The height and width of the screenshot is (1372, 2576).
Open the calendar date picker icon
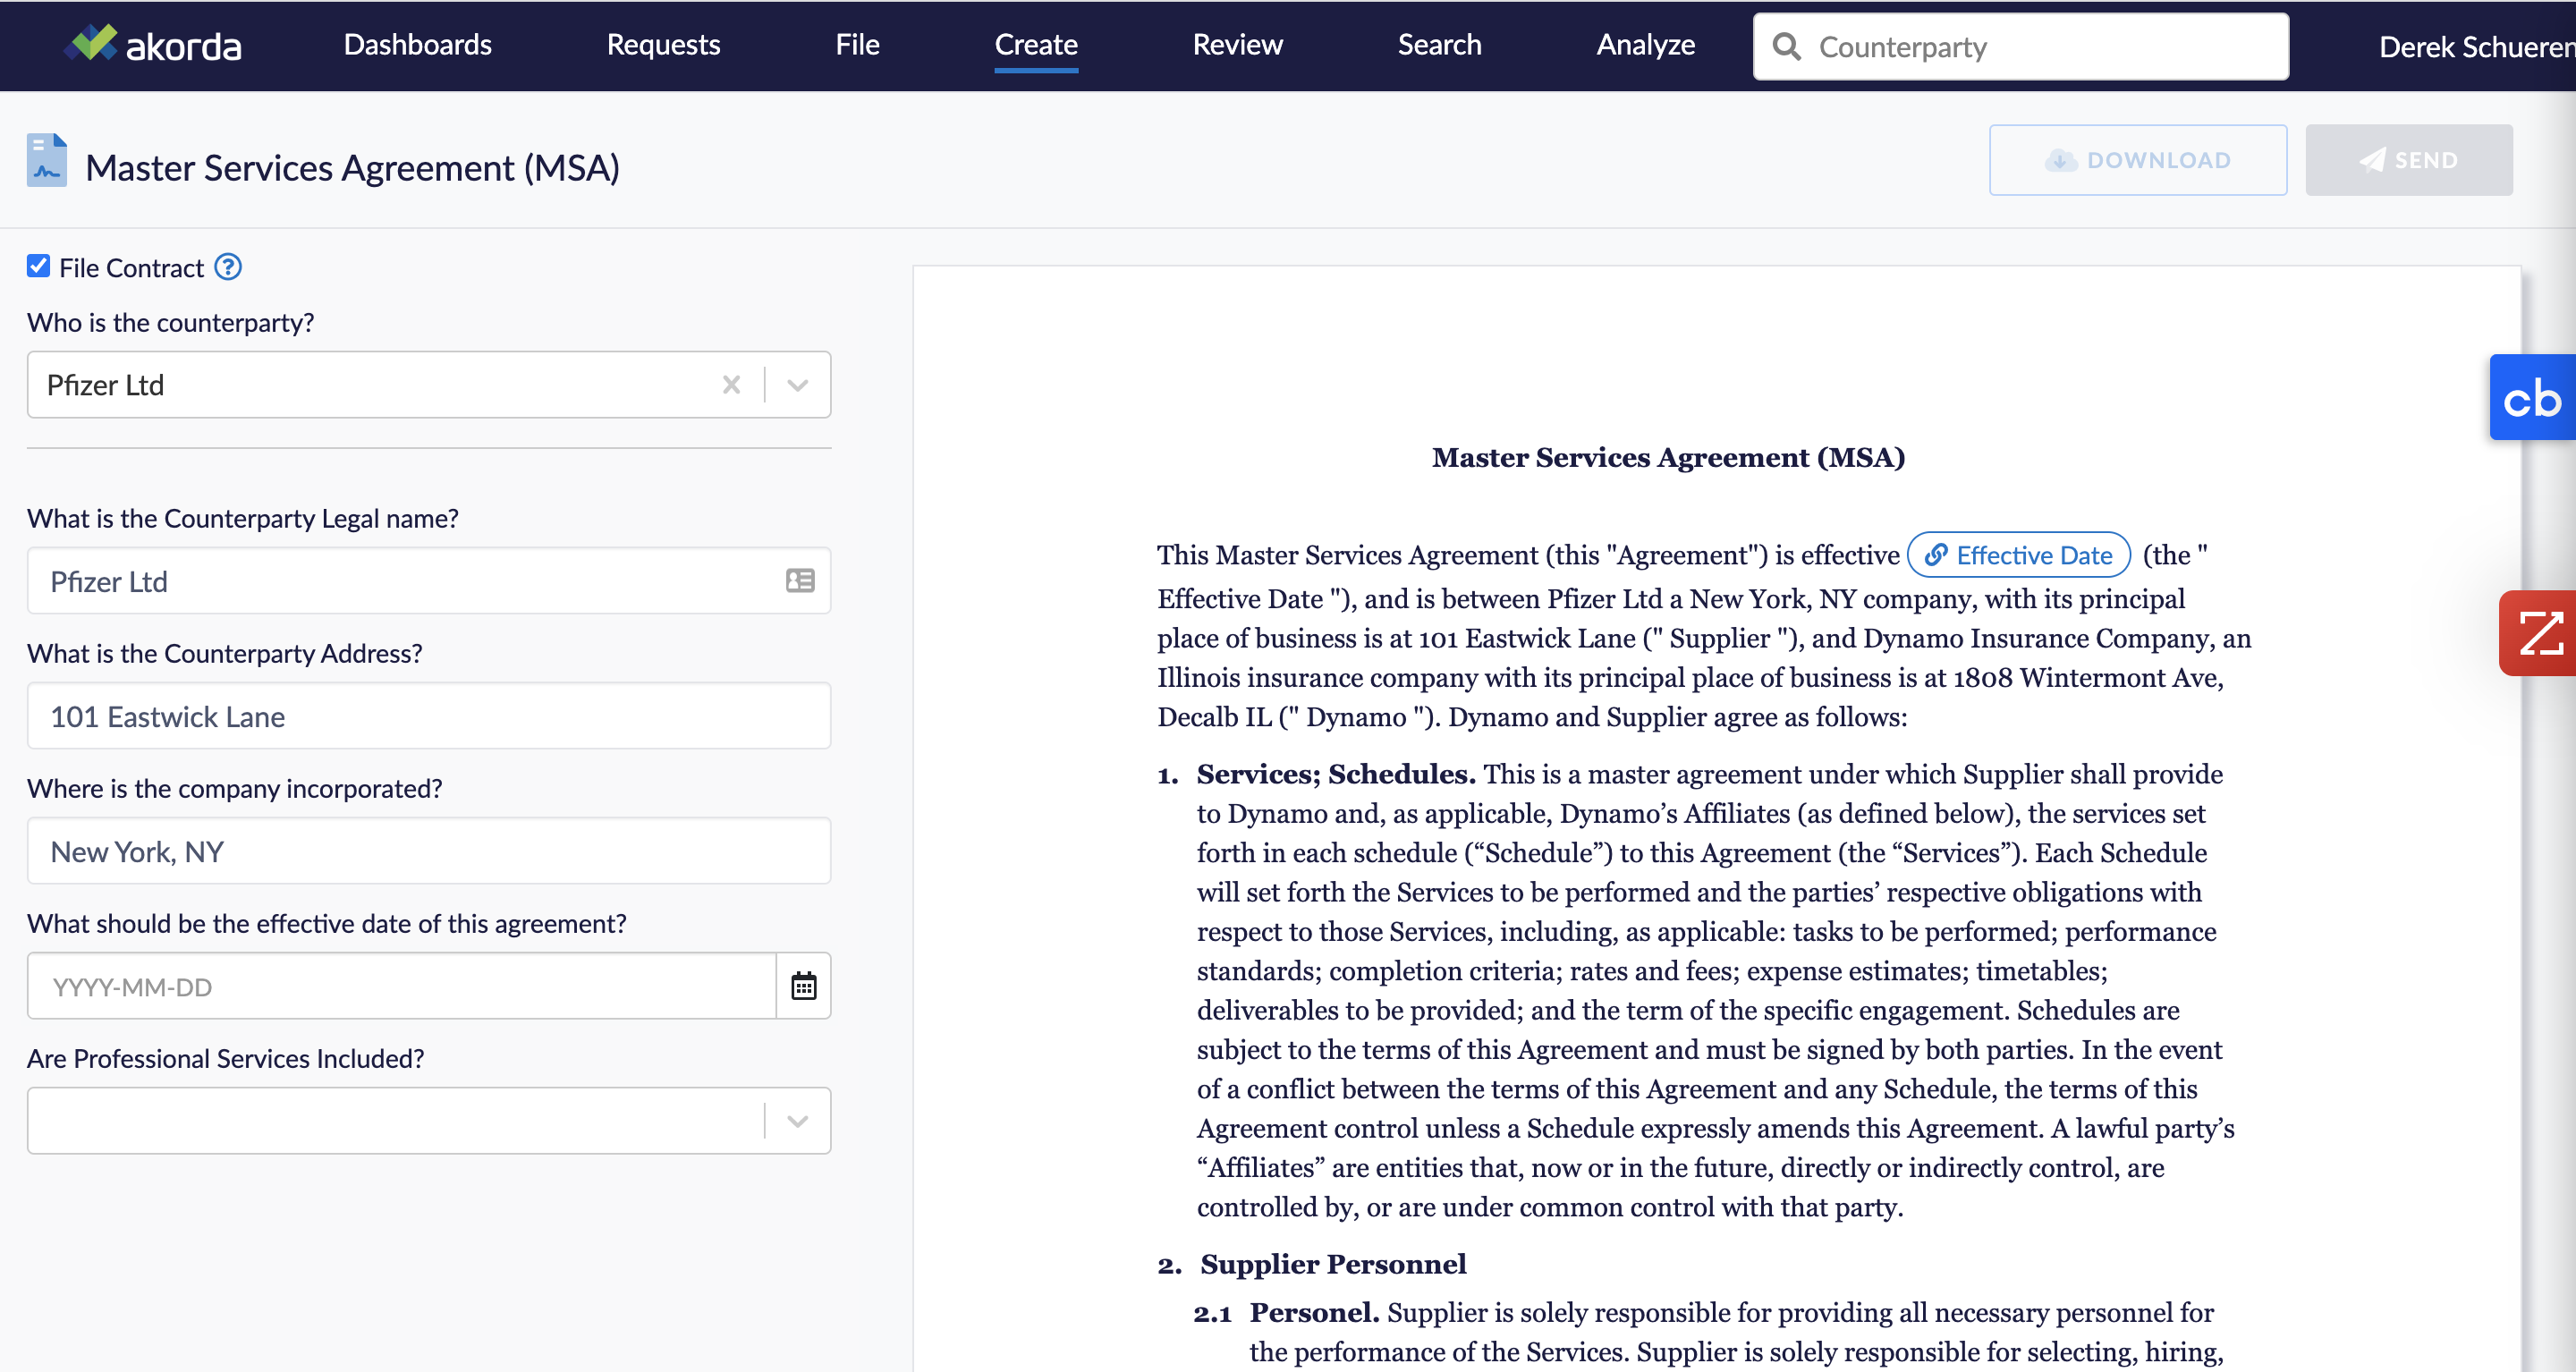click(x=803, y=986)
